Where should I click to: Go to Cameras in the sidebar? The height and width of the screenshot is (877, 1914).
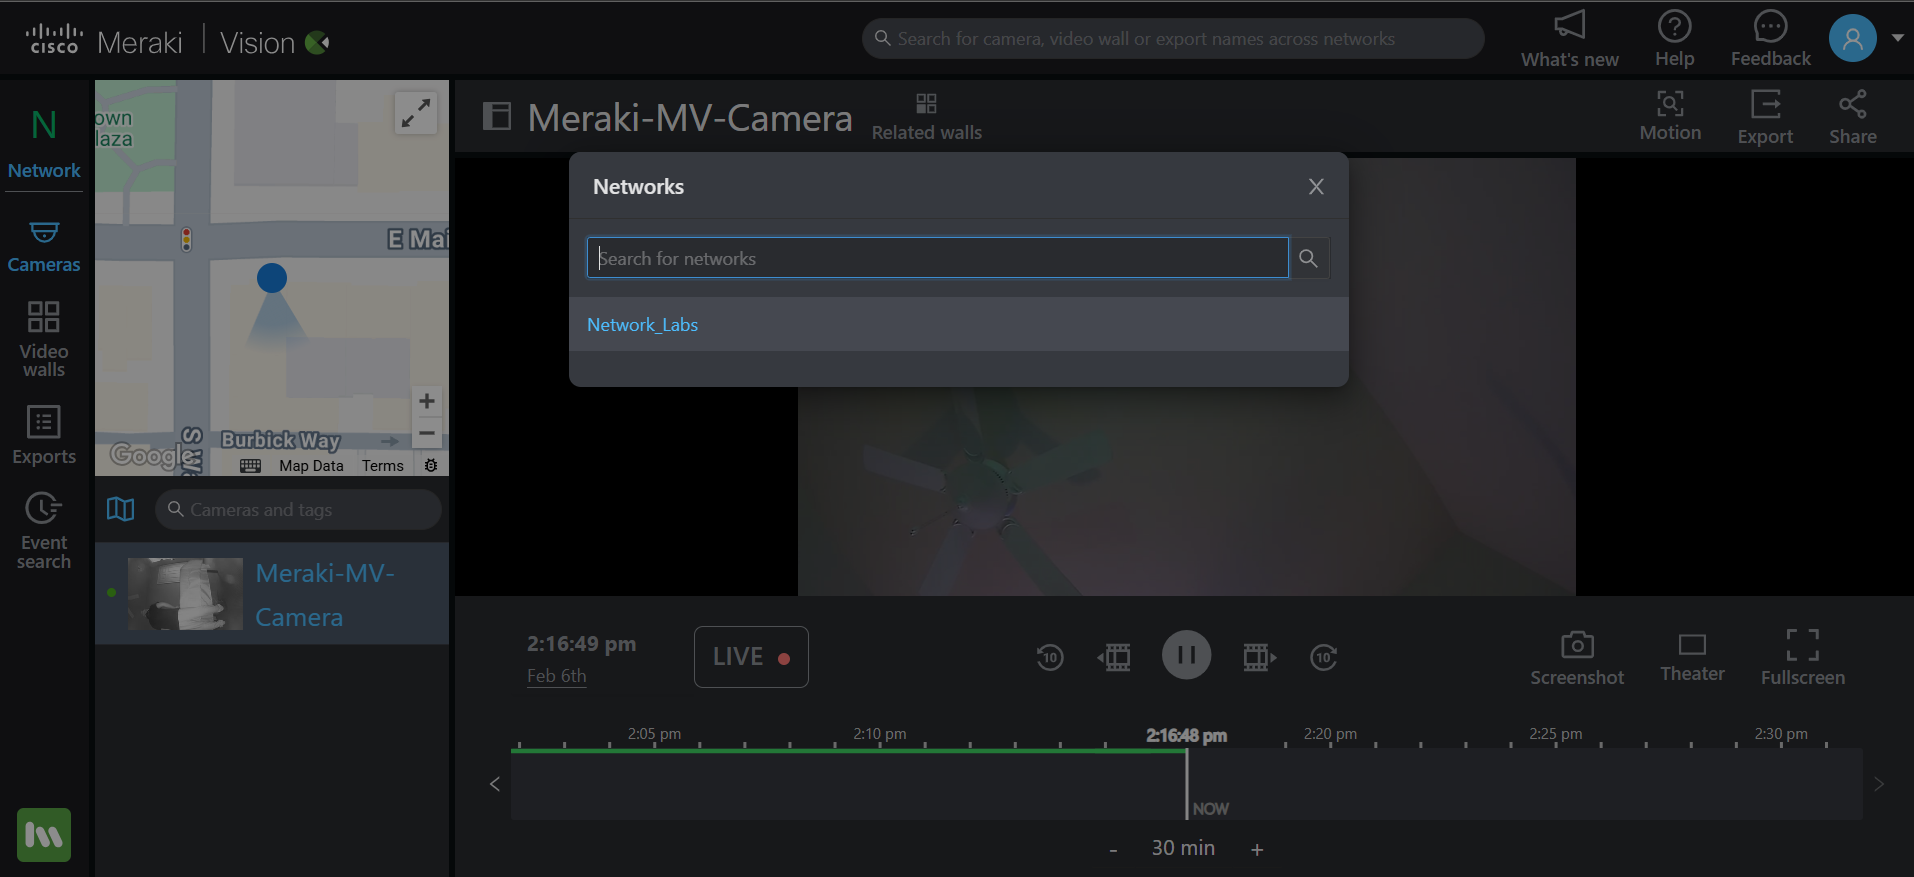point(44,247)
